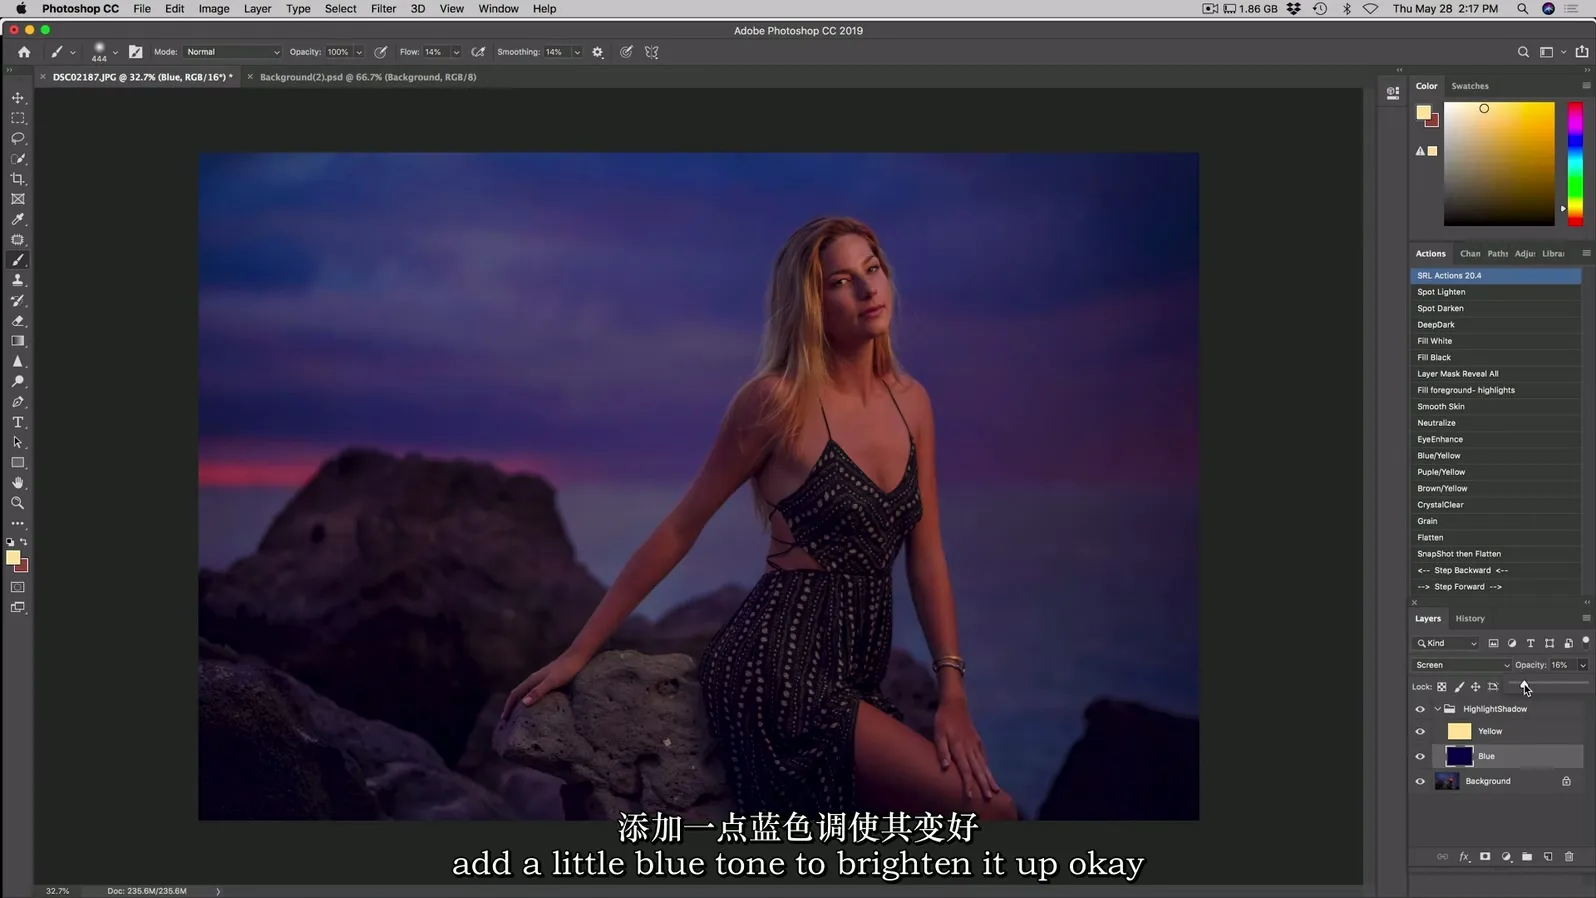
Task: Delete layer using trash icon
Action: [x=1569, y=857]
